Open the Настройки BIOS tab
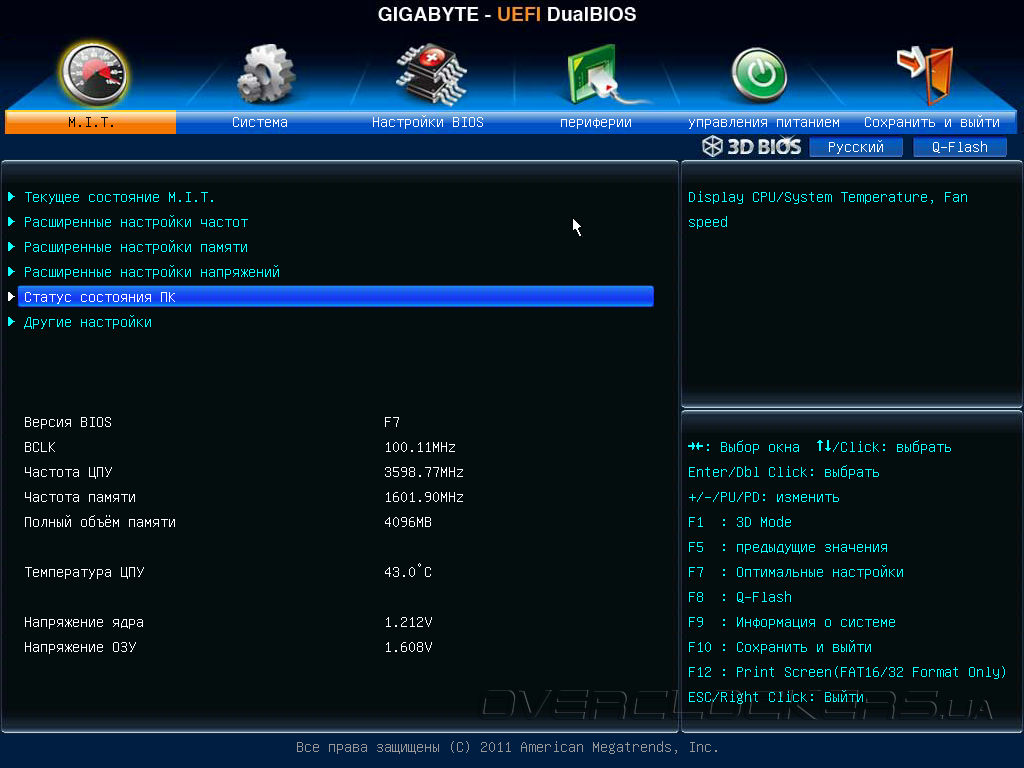 (x=428, y=122)
